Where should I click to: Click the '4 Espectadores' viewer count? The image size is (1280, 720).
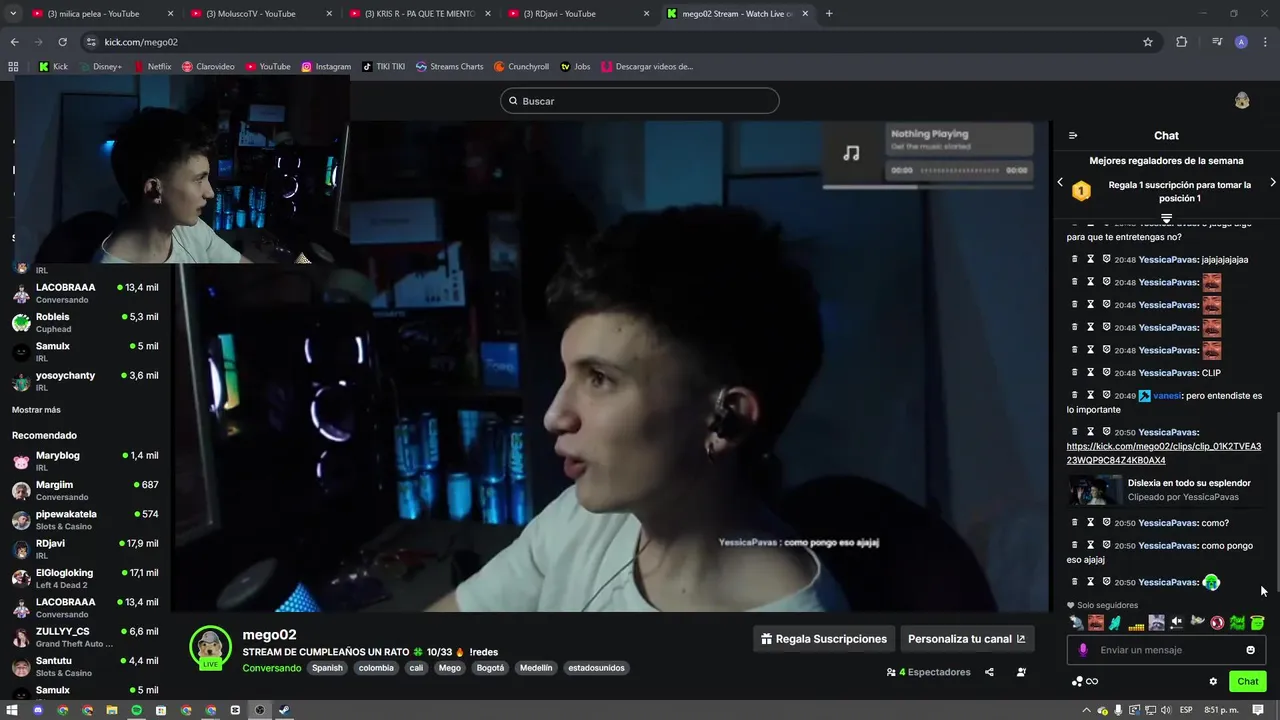tap(929, 672)
